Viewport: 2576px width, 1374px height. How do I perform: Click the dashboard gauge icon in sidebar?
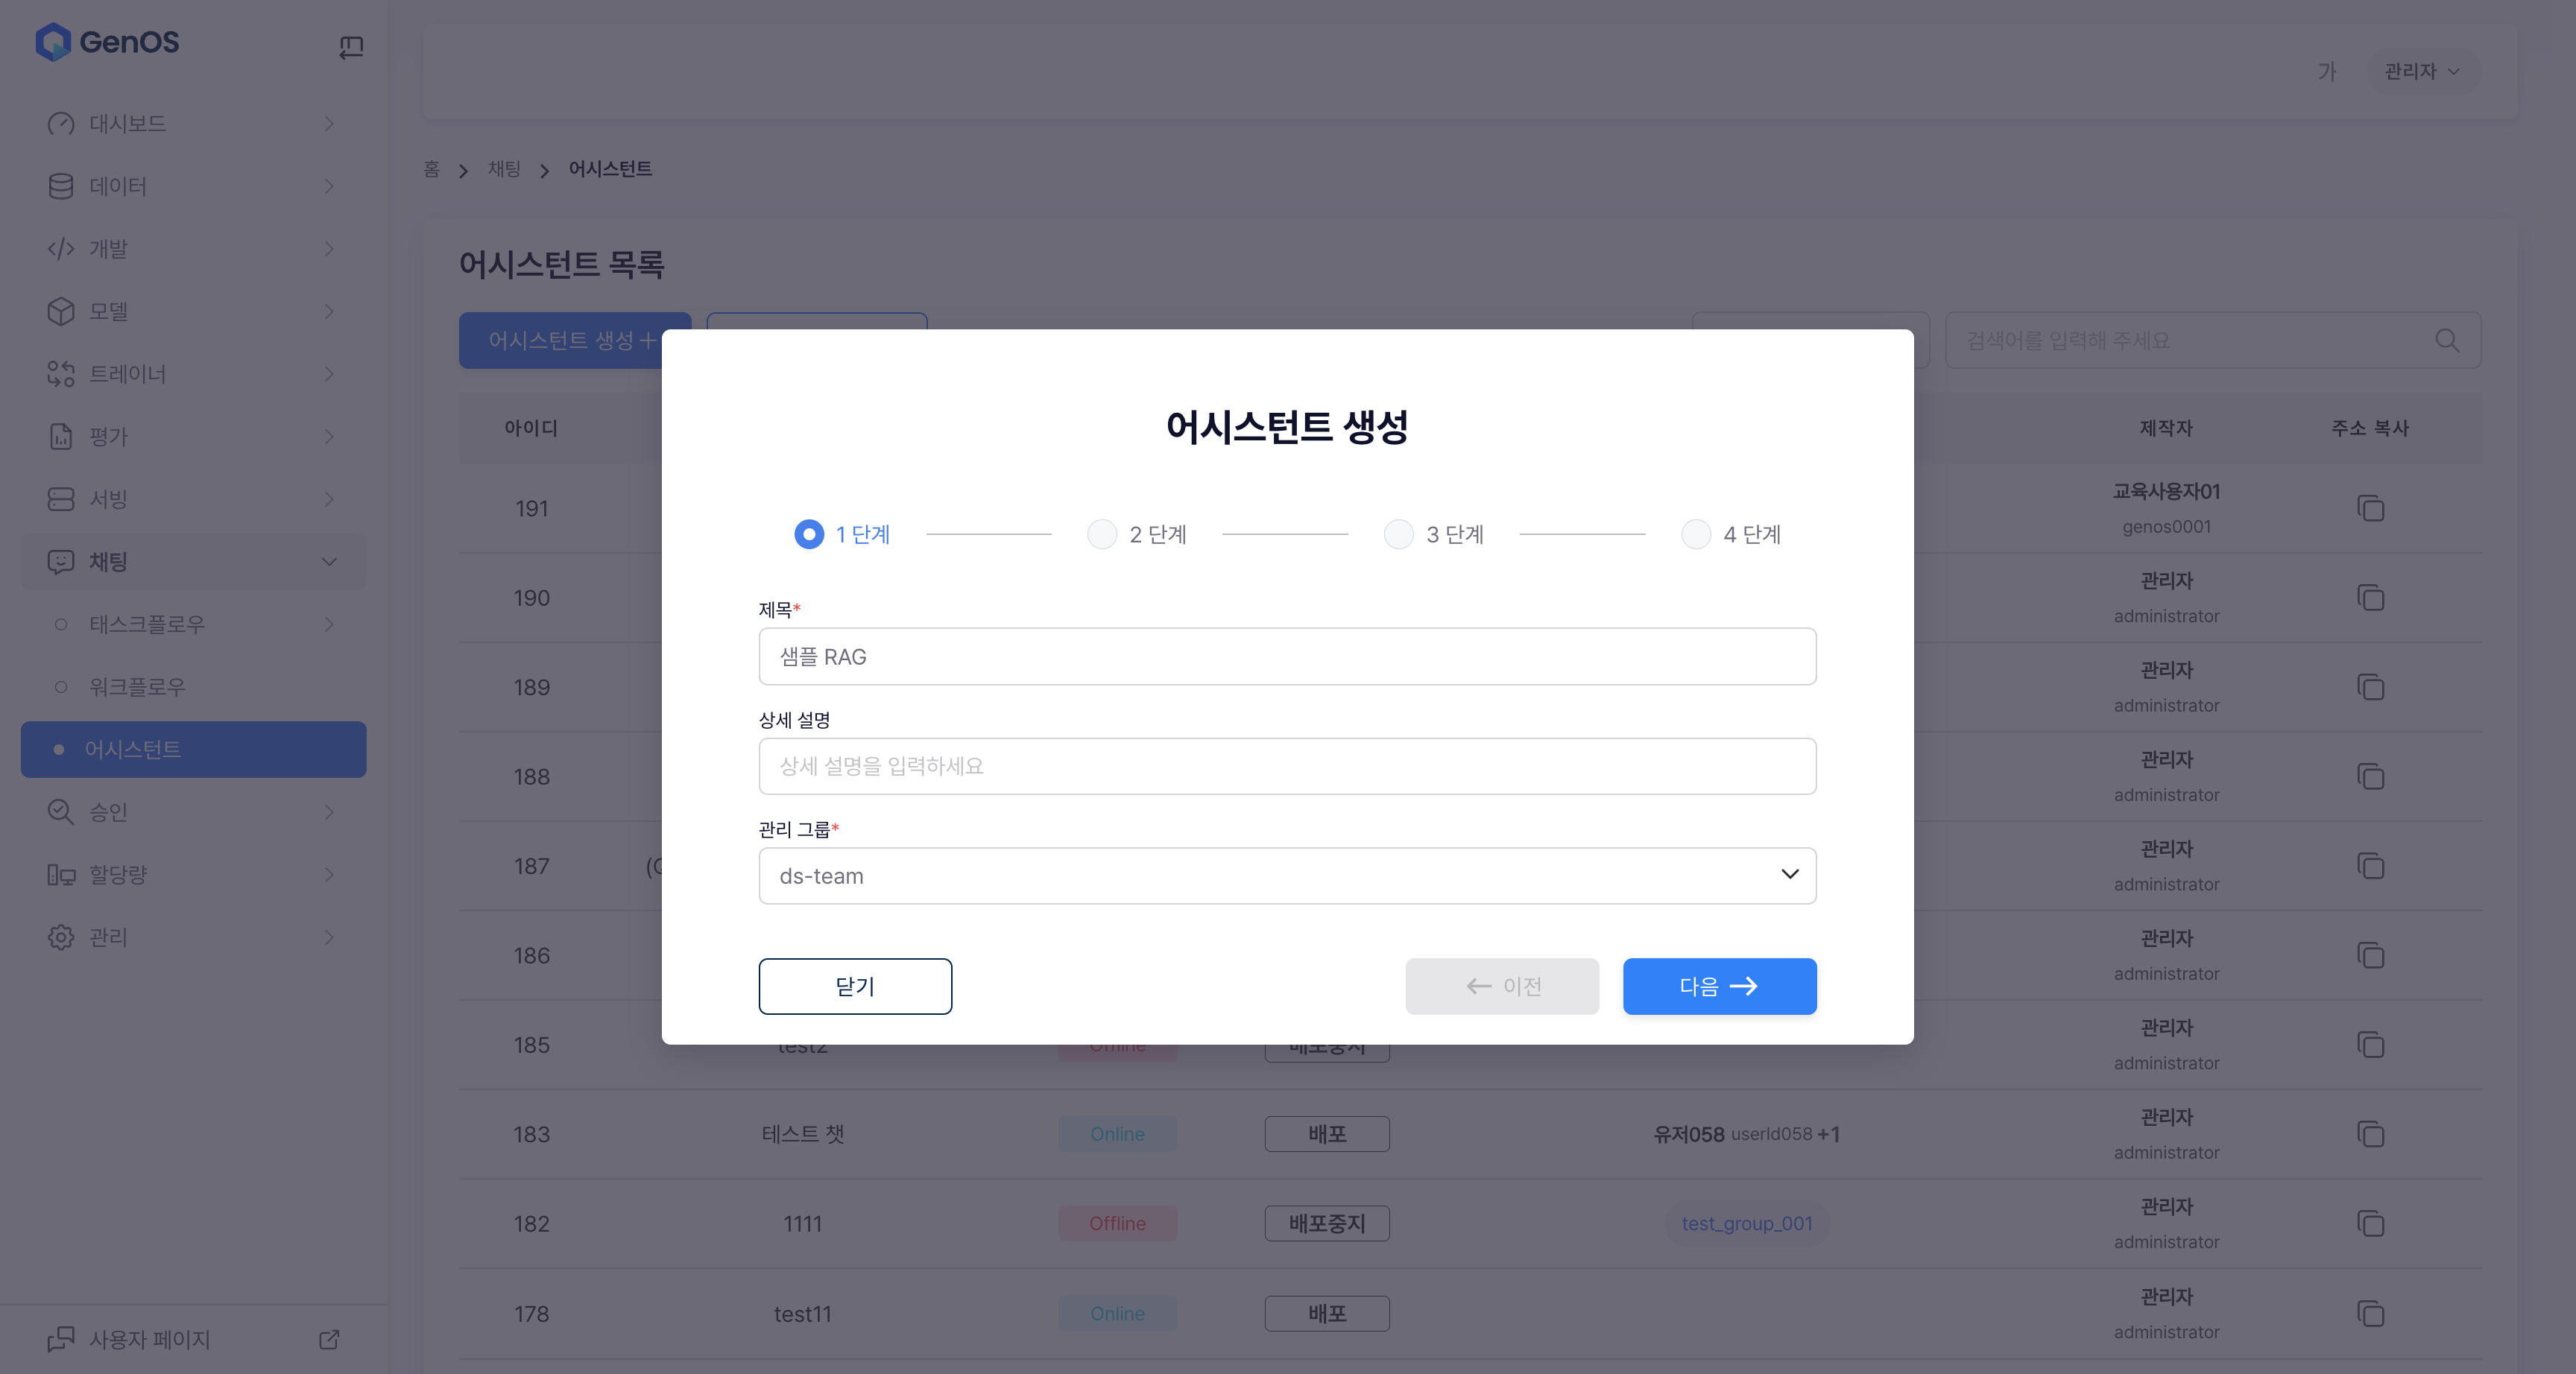[x=61, y=124]
